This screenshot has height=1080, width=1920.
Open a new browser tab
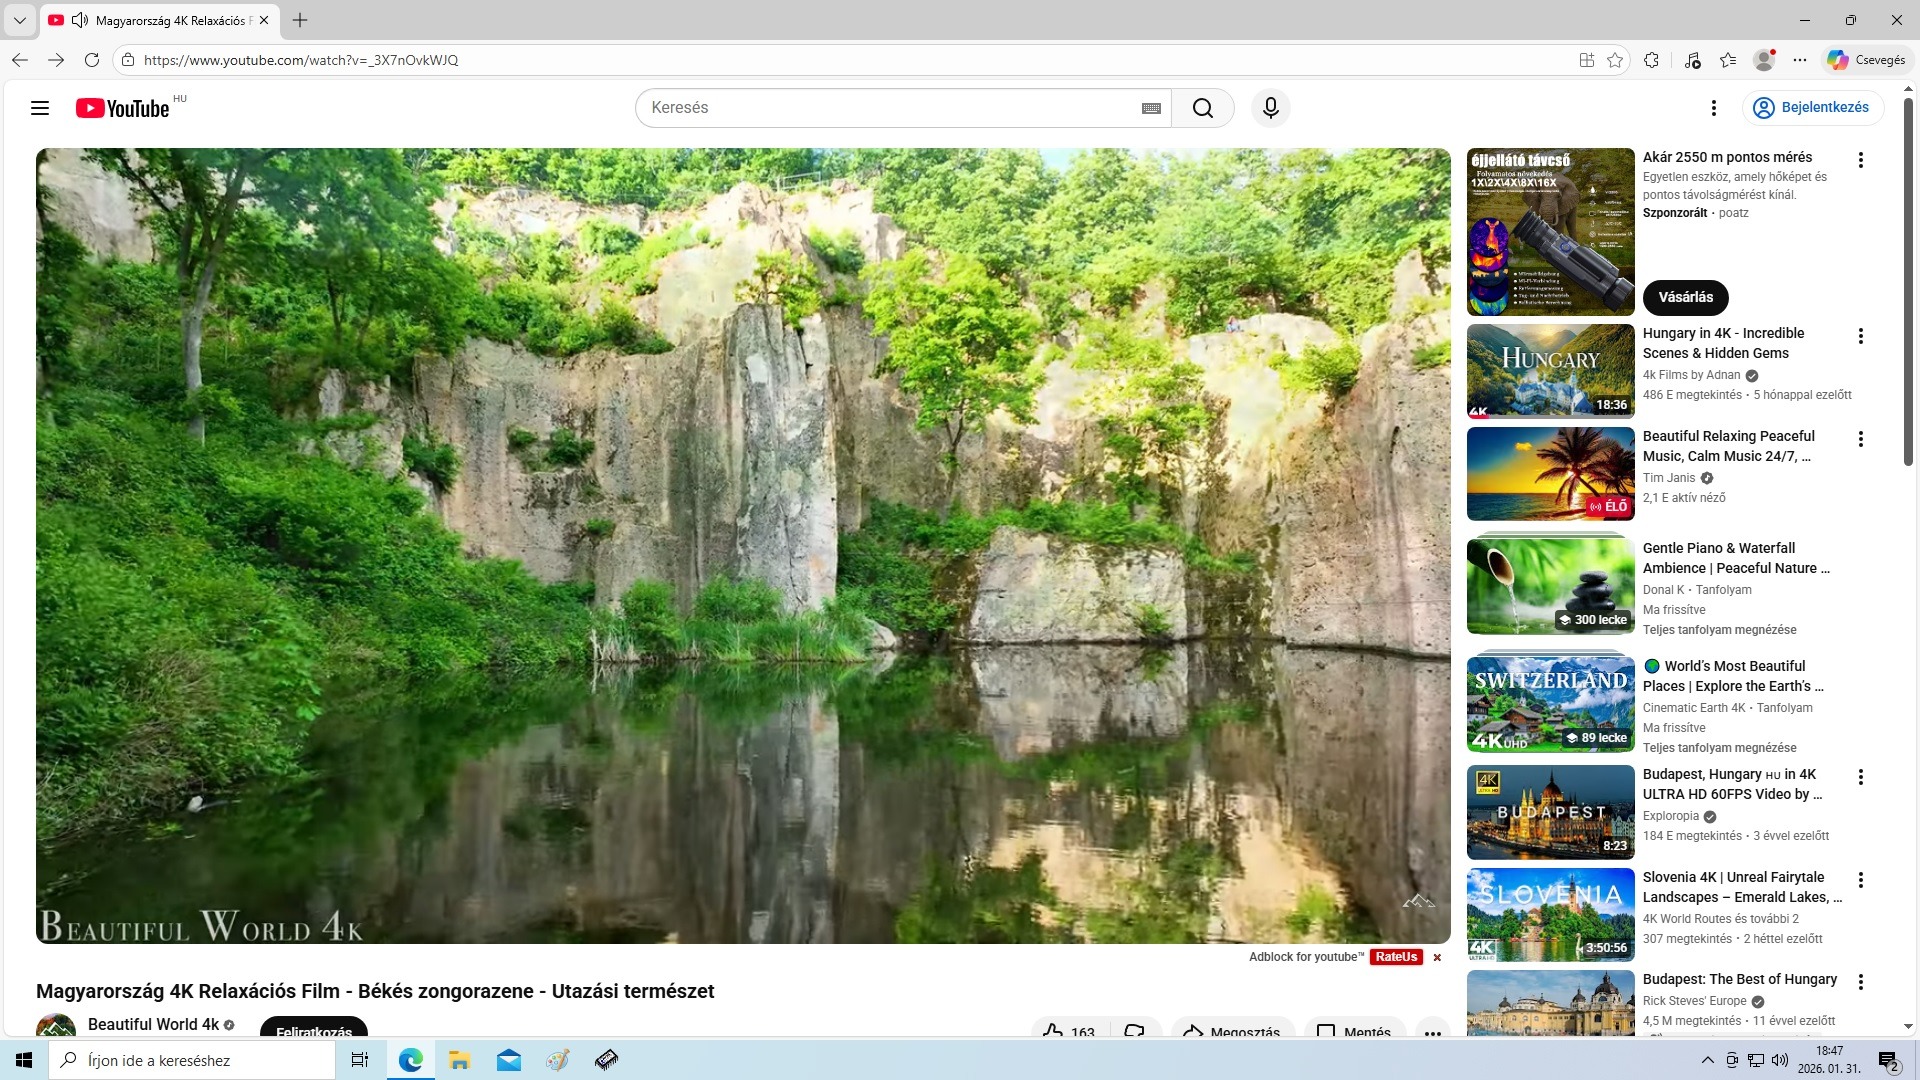tap(300, 20)
